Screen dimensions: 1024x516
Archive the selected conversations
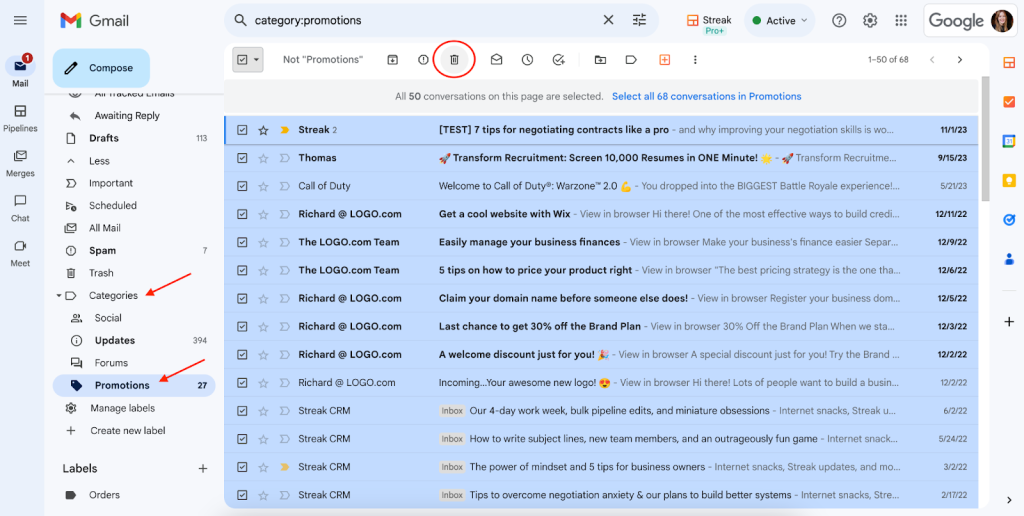pos(392,59)
